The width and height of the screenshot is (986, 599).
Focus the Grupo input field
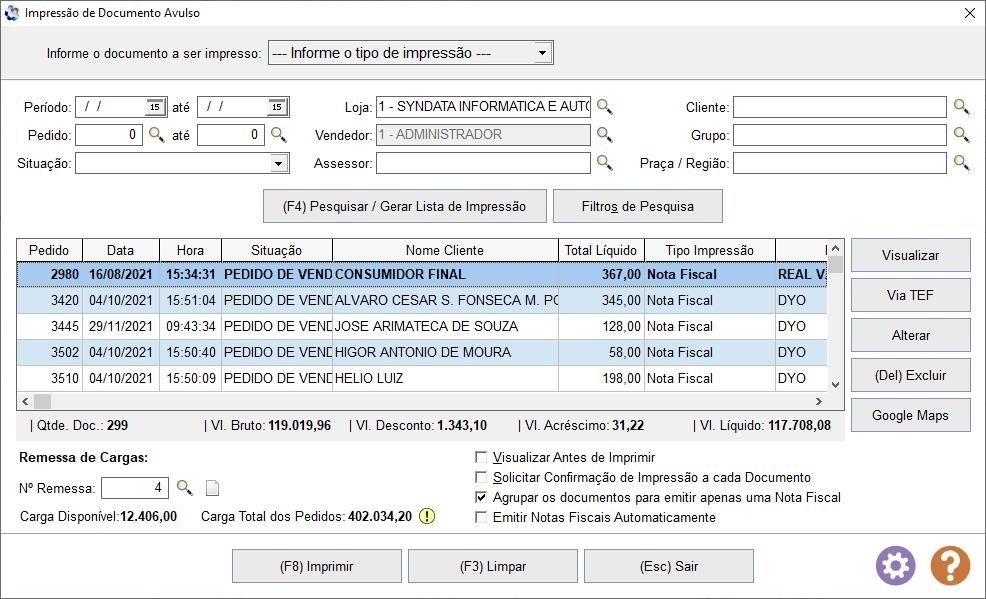coord(840,135)
